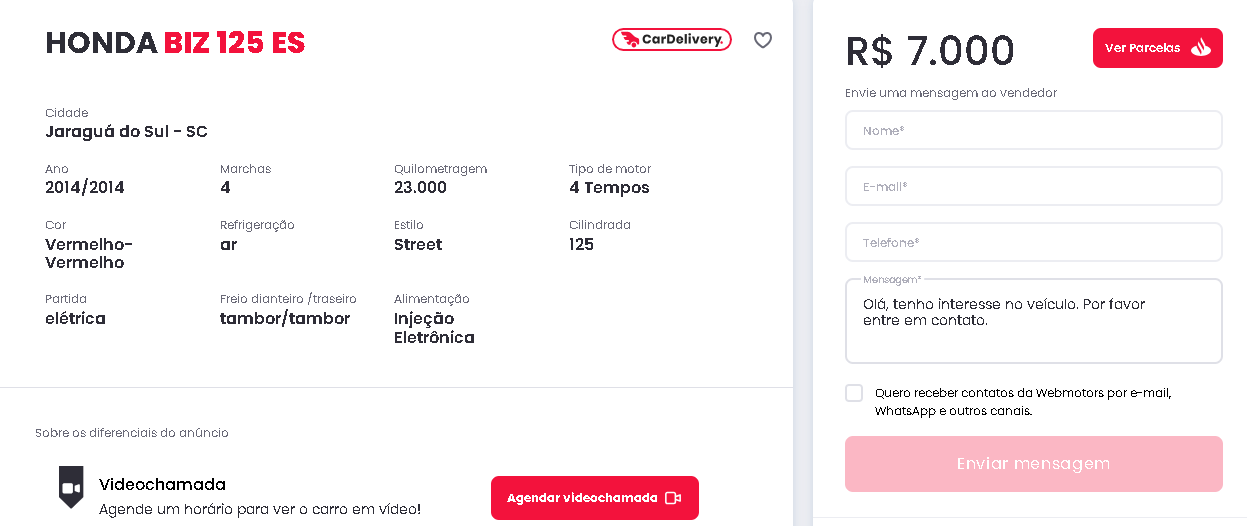
Task: Click the Jaraguá do Sul - SC city text
Action: pyautogui.click(x=126, y=132)
